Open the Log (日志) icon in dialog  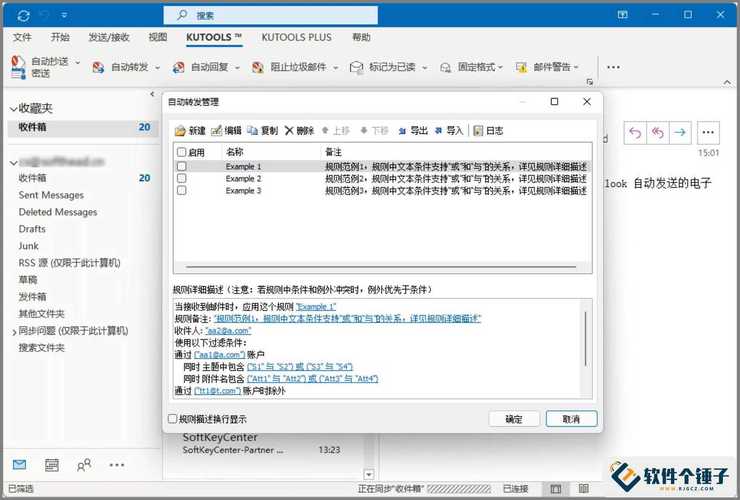(x=478, y=131)
